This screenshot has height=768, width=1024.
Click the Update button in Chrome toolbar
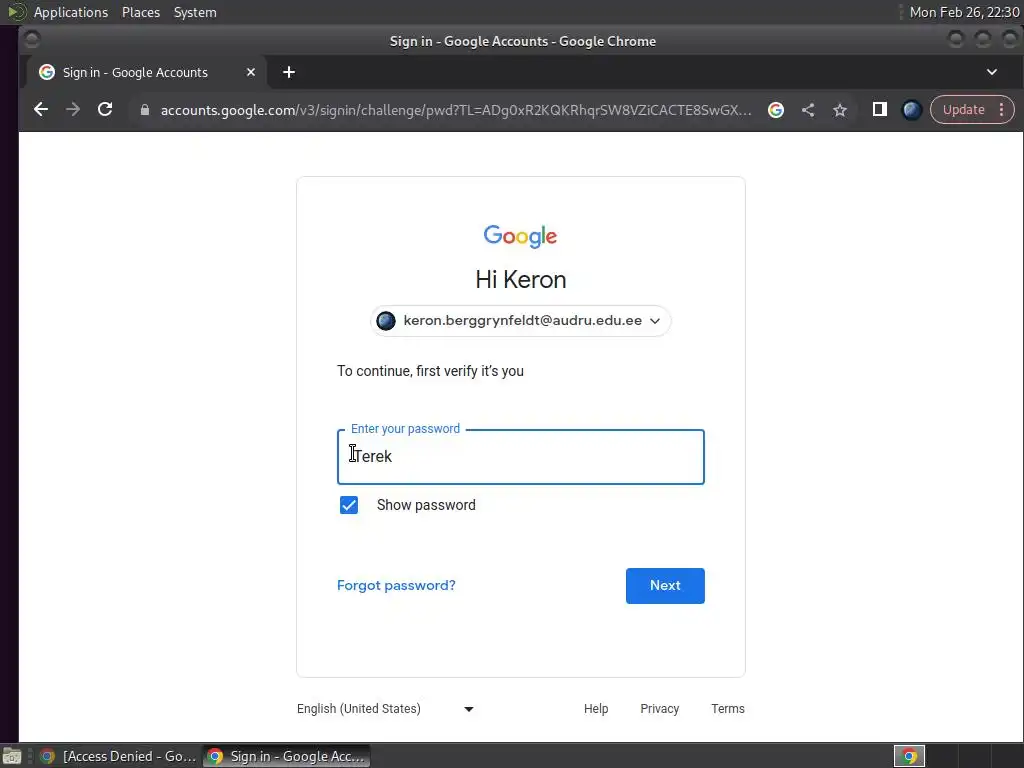(x=963, y=110)
